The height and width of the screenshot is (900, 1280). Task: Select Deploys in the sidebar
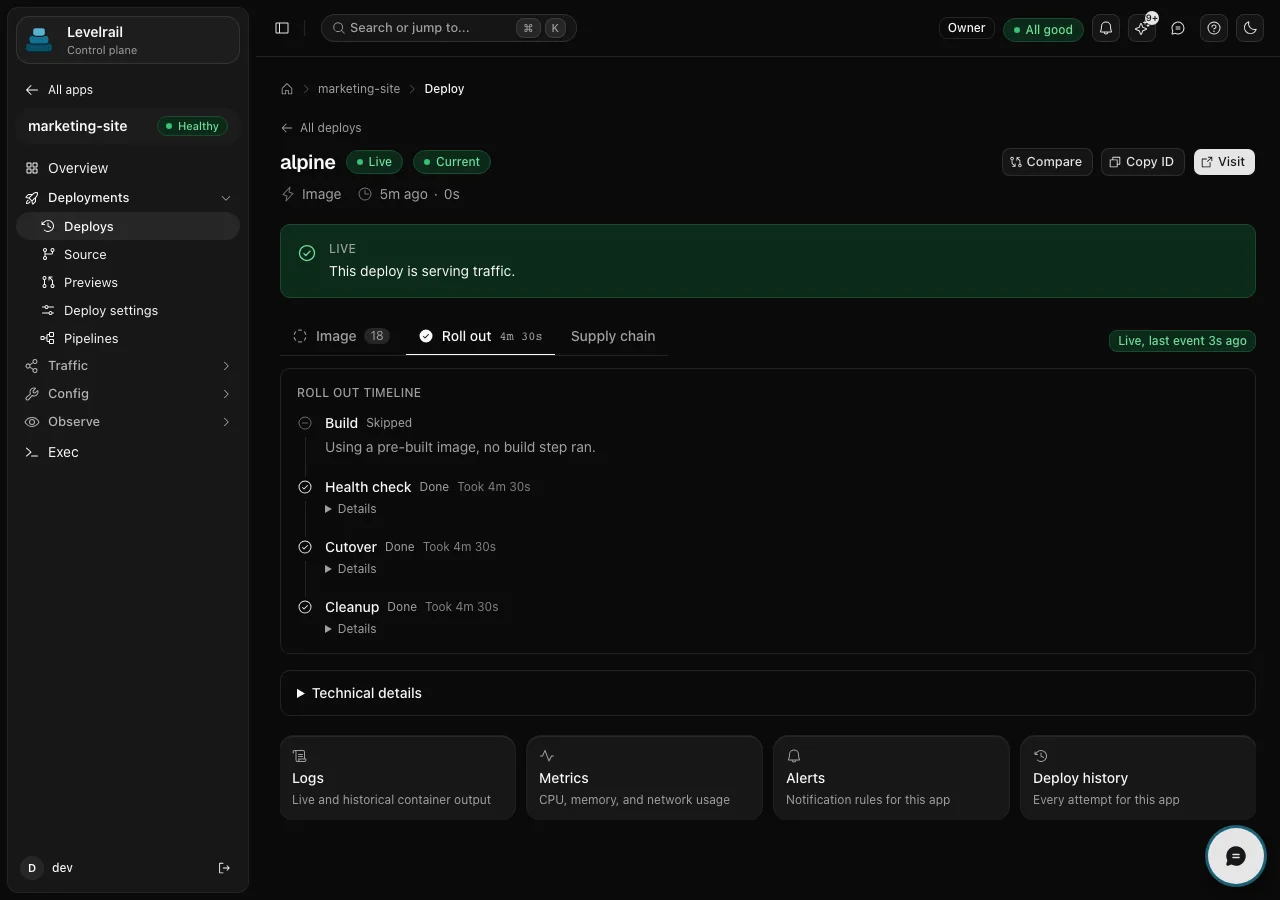pos(128,226)
